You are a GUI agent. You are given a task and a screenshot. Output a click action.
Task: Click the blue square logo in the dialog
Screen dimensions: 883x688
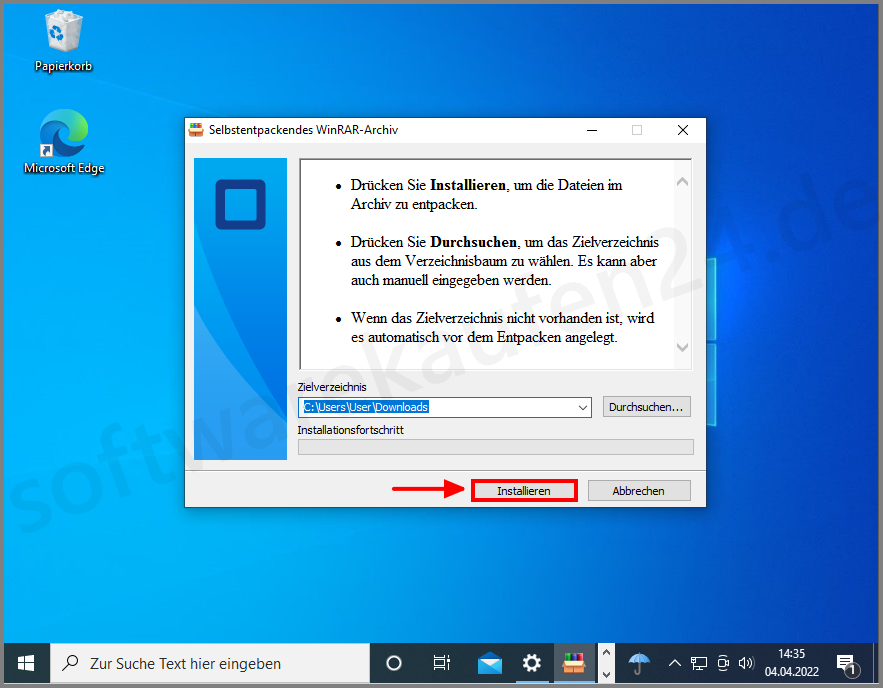(240, 204)
